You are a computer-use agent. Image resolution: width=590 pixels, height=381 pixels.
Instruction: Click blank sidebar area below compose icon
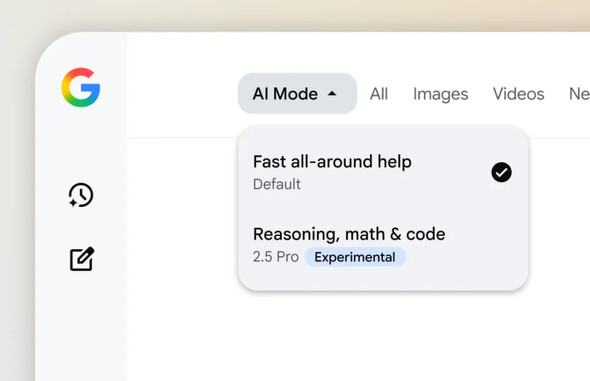pyautogui.click(x=81, y=327)
